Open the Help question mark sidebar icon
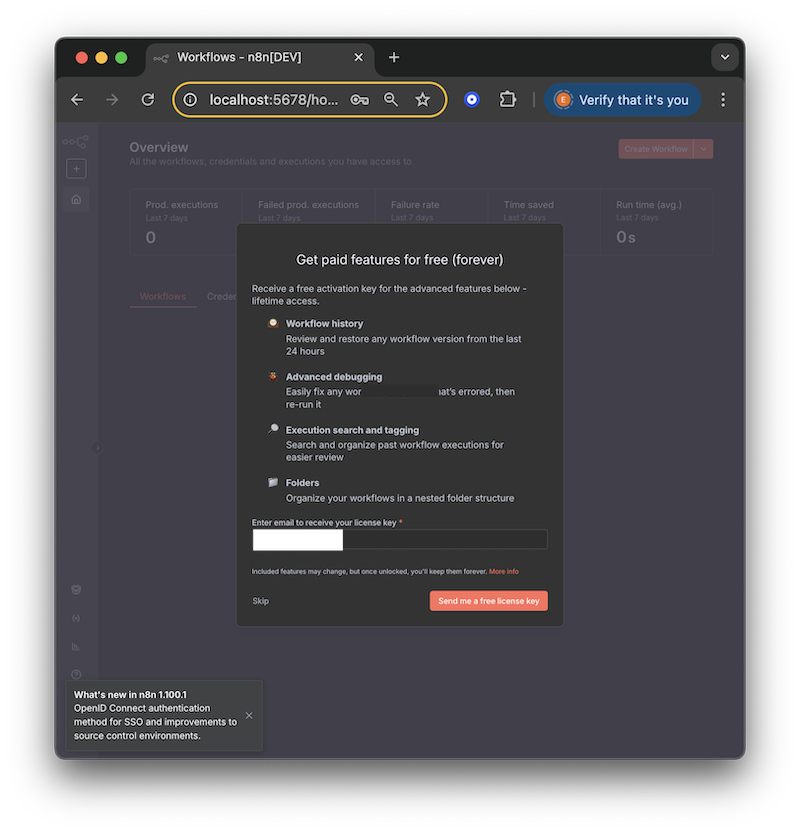 [x=76, y=674]
